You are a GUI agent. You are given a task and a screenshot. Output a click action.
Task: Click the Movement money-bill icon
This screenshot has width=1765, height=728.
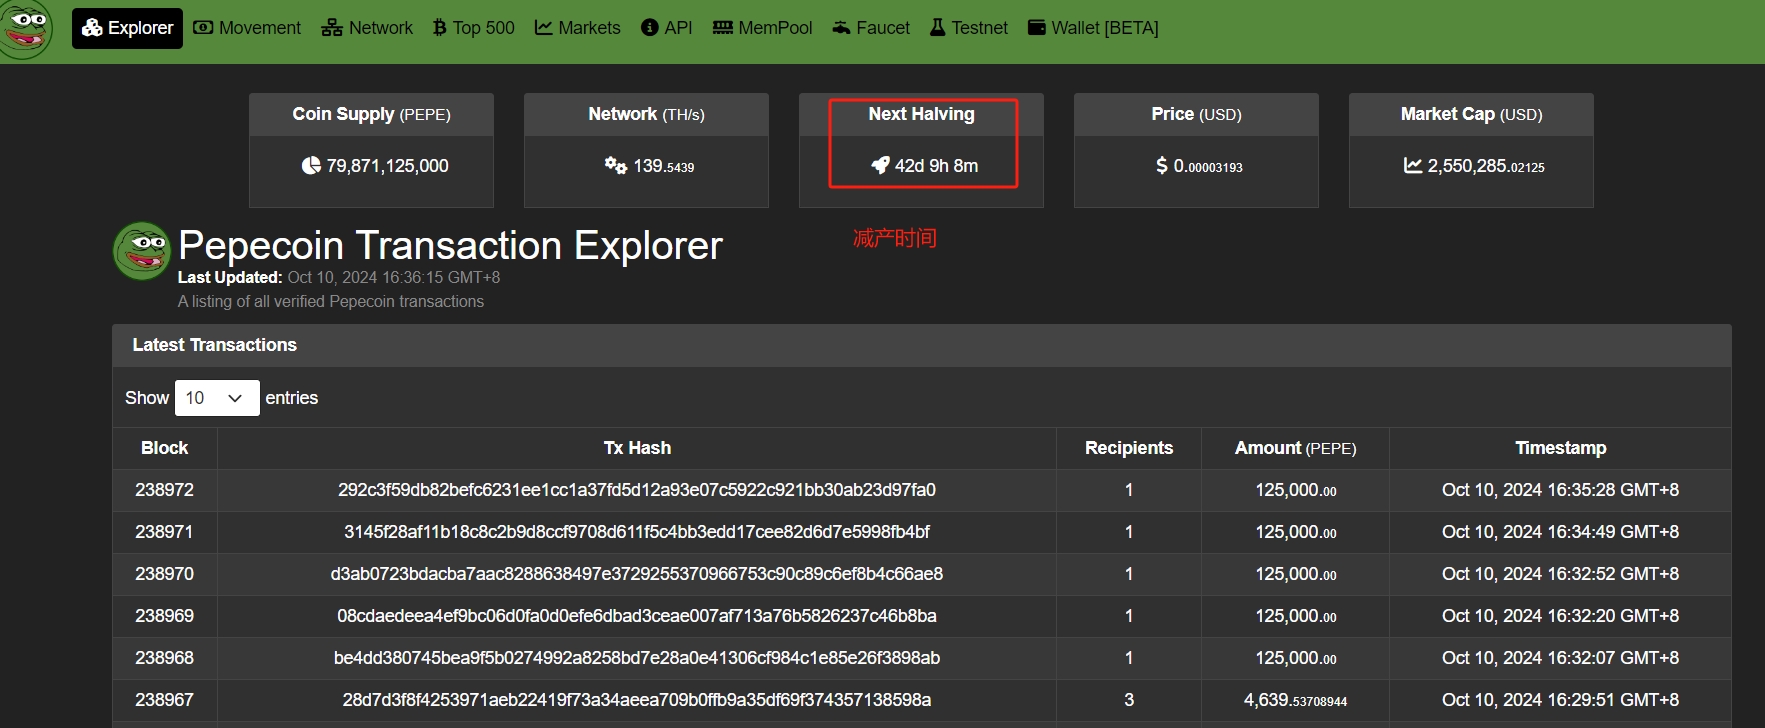click(203, 28)
